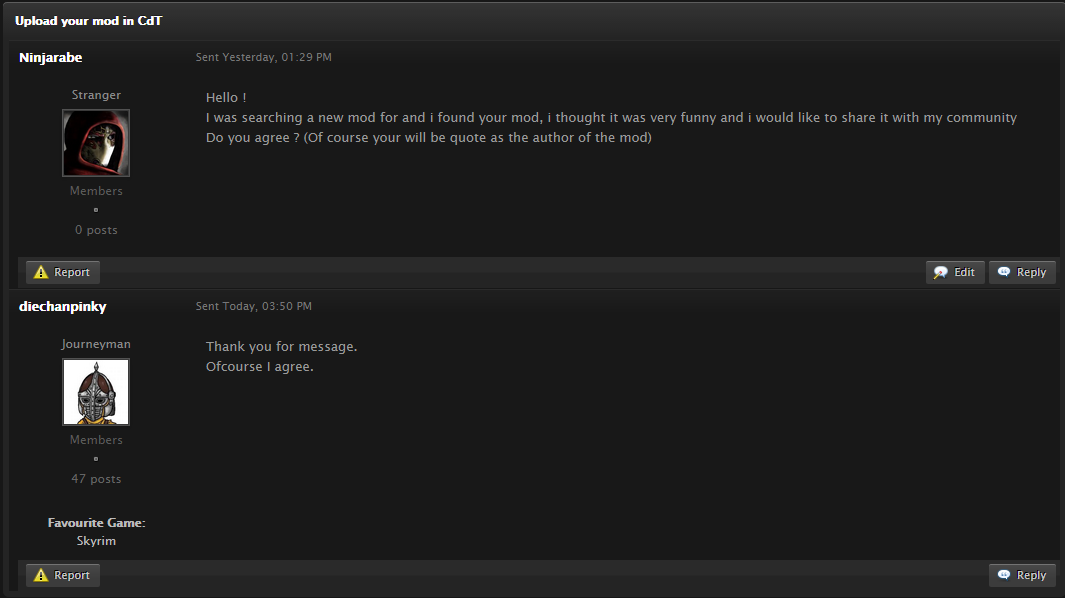Click the '0 posts' count under Ninjarabe
The image size is (1065, 598).
pos(96,230)
